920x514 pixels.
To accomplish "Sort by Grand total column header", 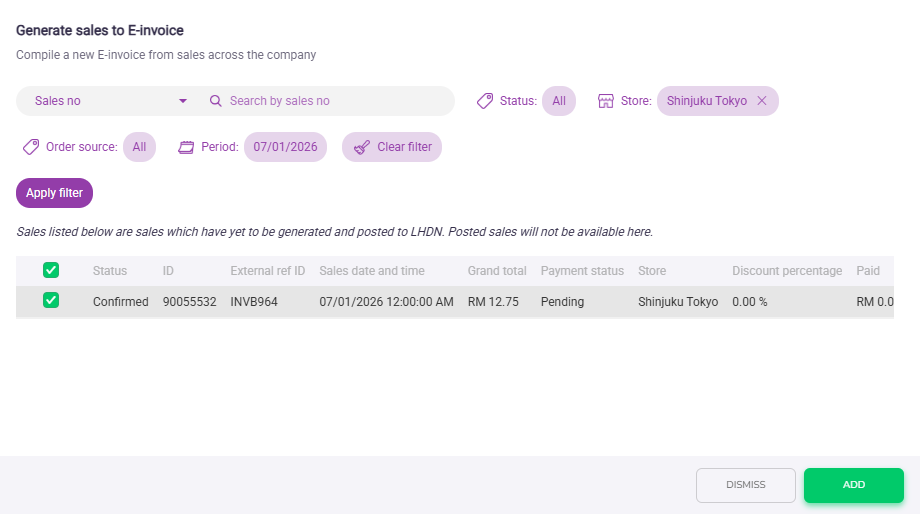I will [x=496, y=271].
